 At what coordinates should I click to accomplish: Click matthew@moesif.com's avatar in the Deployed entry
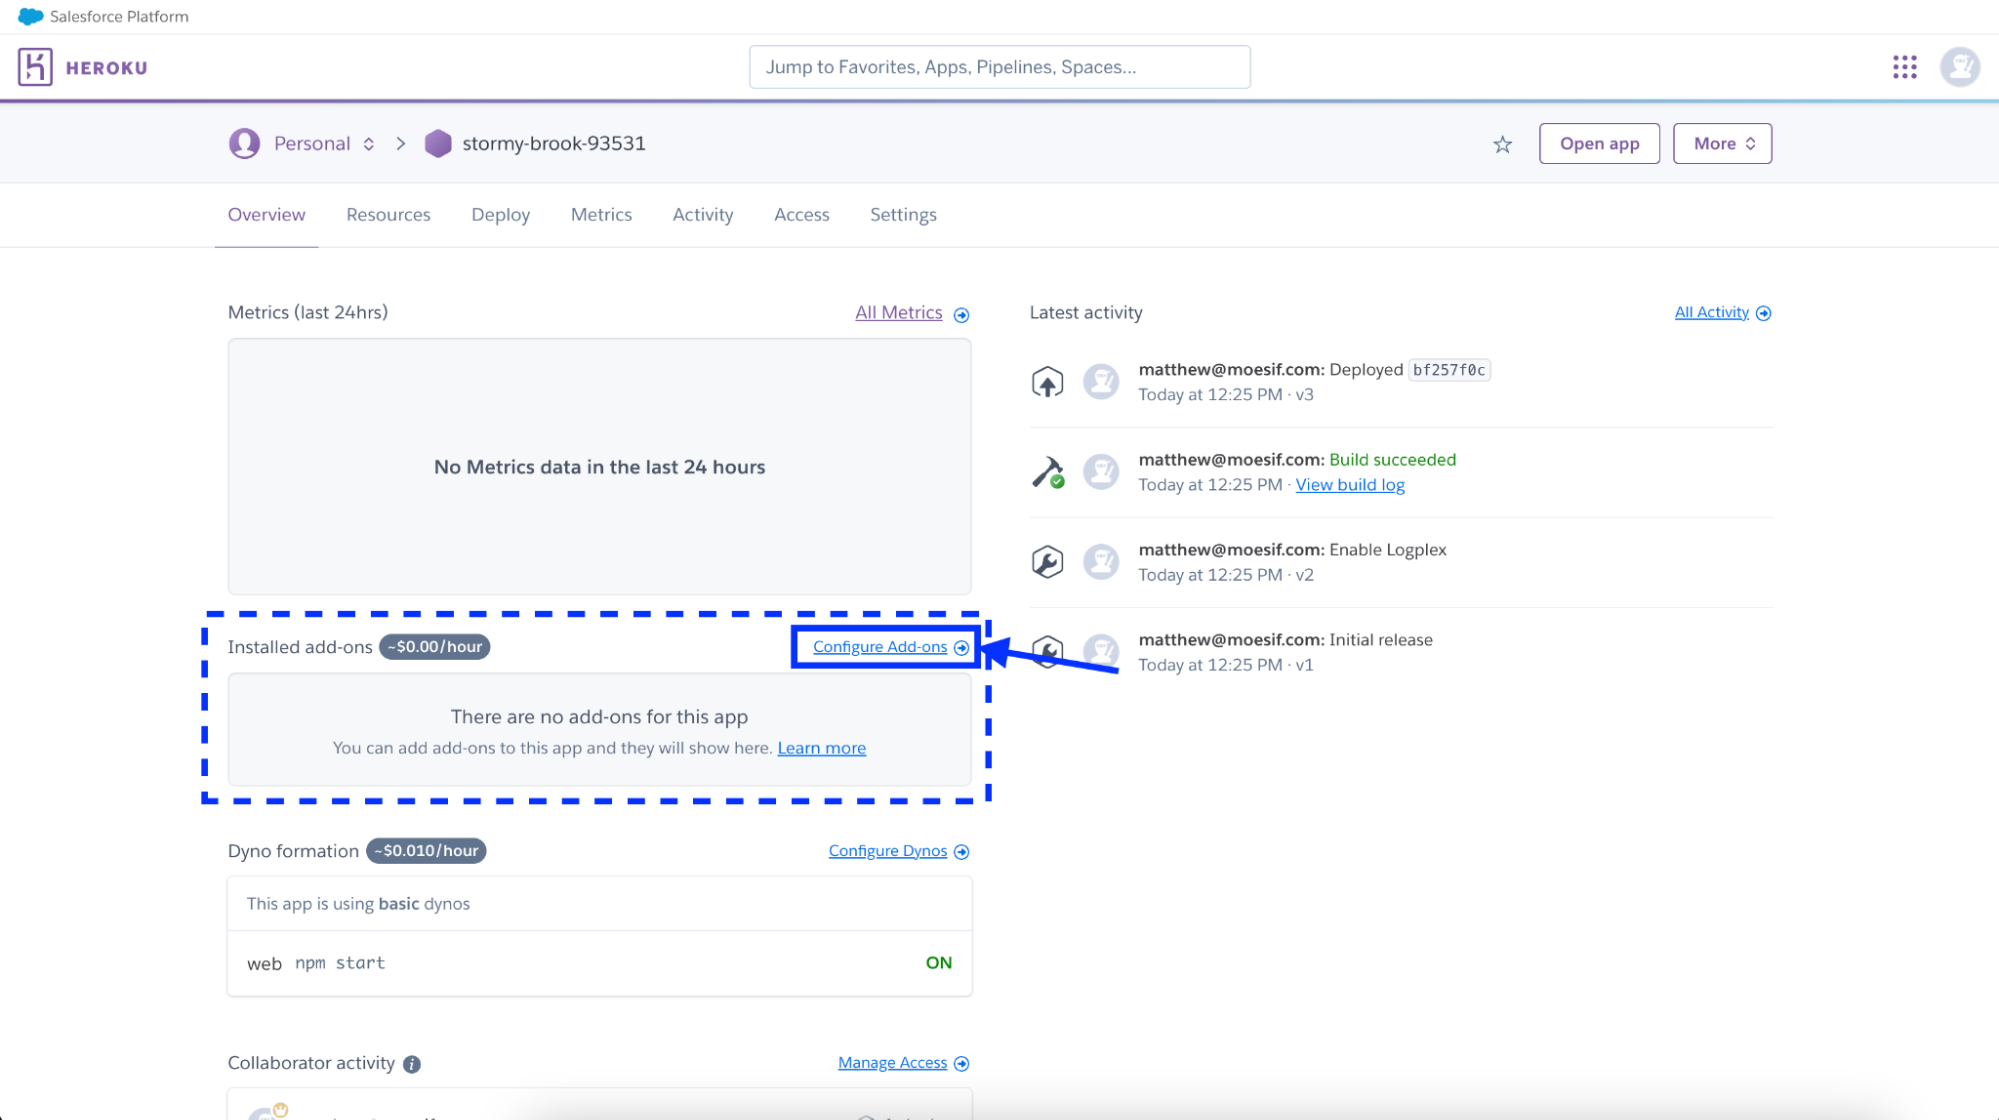click(x=1101, y=381)
